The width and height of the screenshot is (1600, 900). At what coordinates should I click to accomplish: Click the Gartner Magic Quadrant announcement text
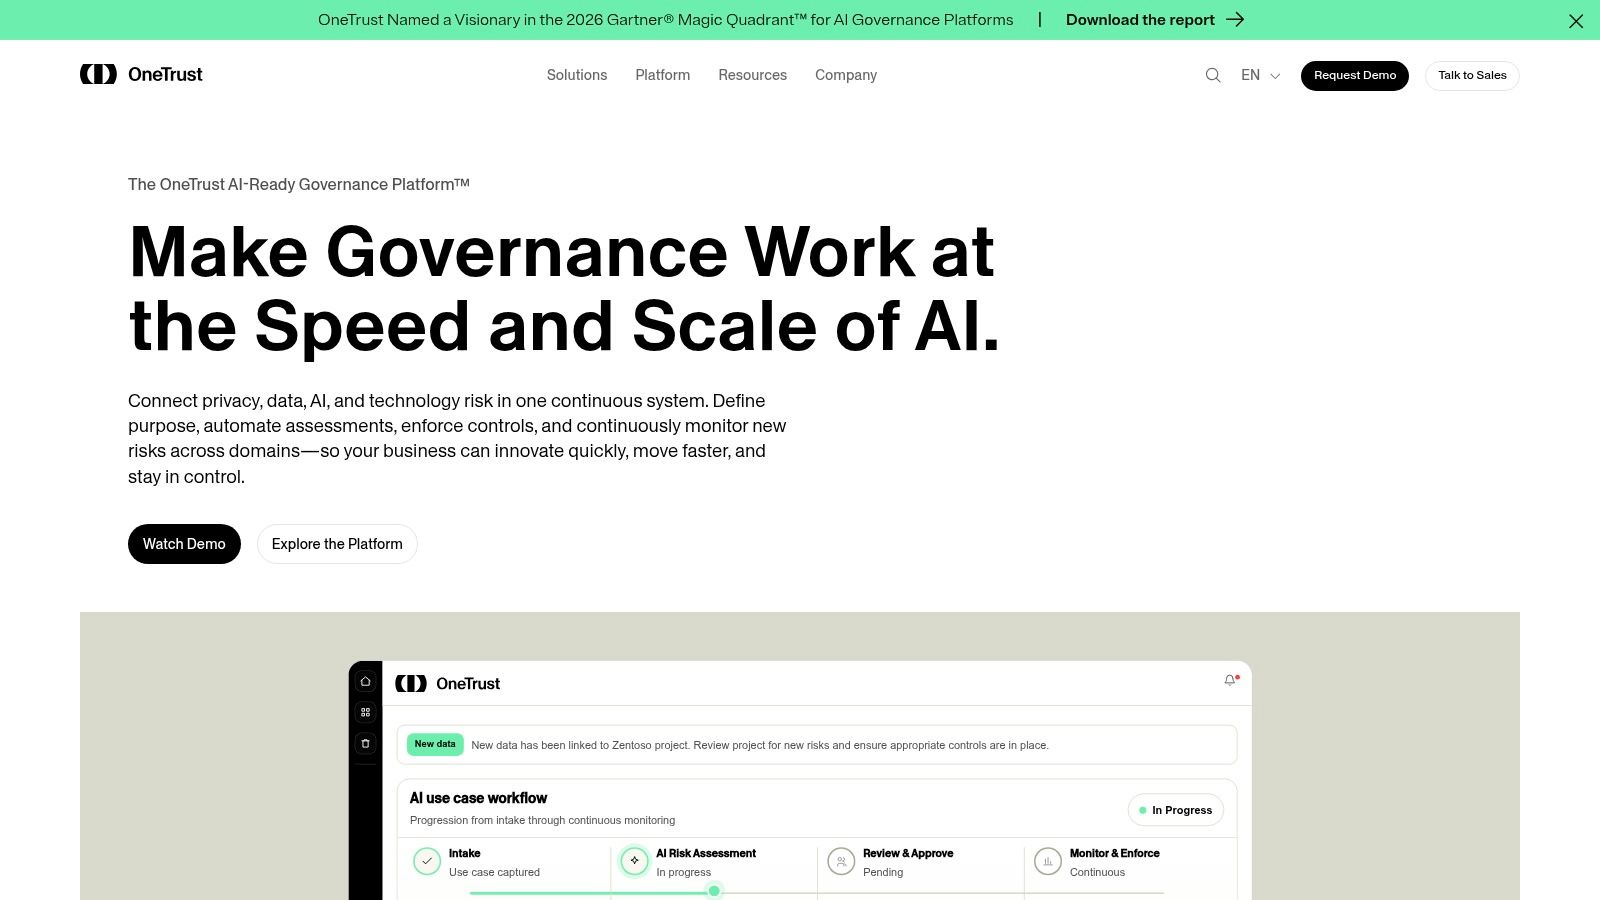click(x=665, y=20)
